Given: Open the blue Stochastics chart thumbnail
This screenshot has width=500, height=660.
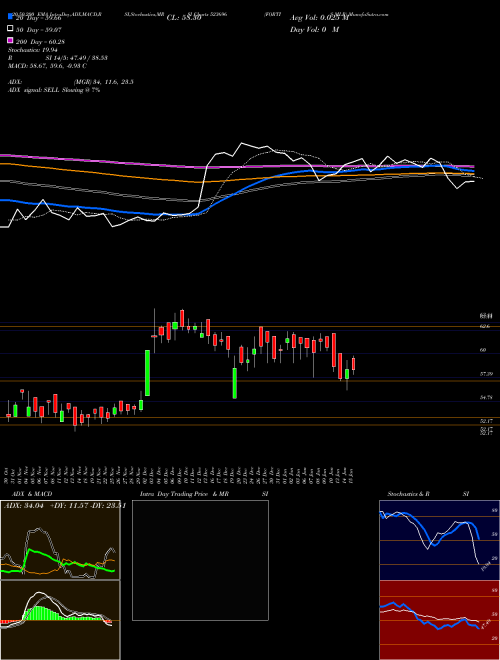Looking at the screenshot, I should (439, 540).
